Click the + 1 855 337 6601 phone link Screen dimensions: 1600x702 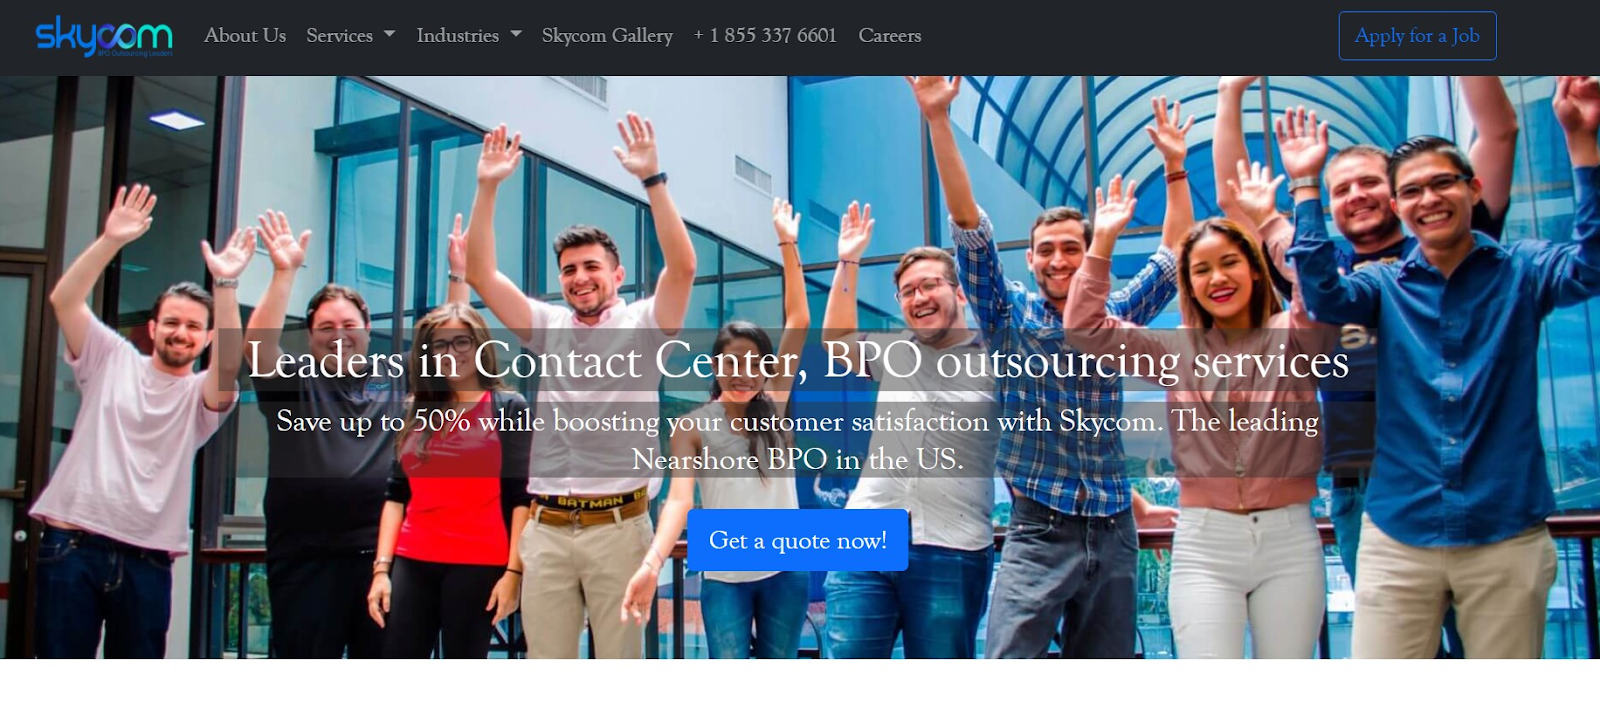click(x=765, y=35)
